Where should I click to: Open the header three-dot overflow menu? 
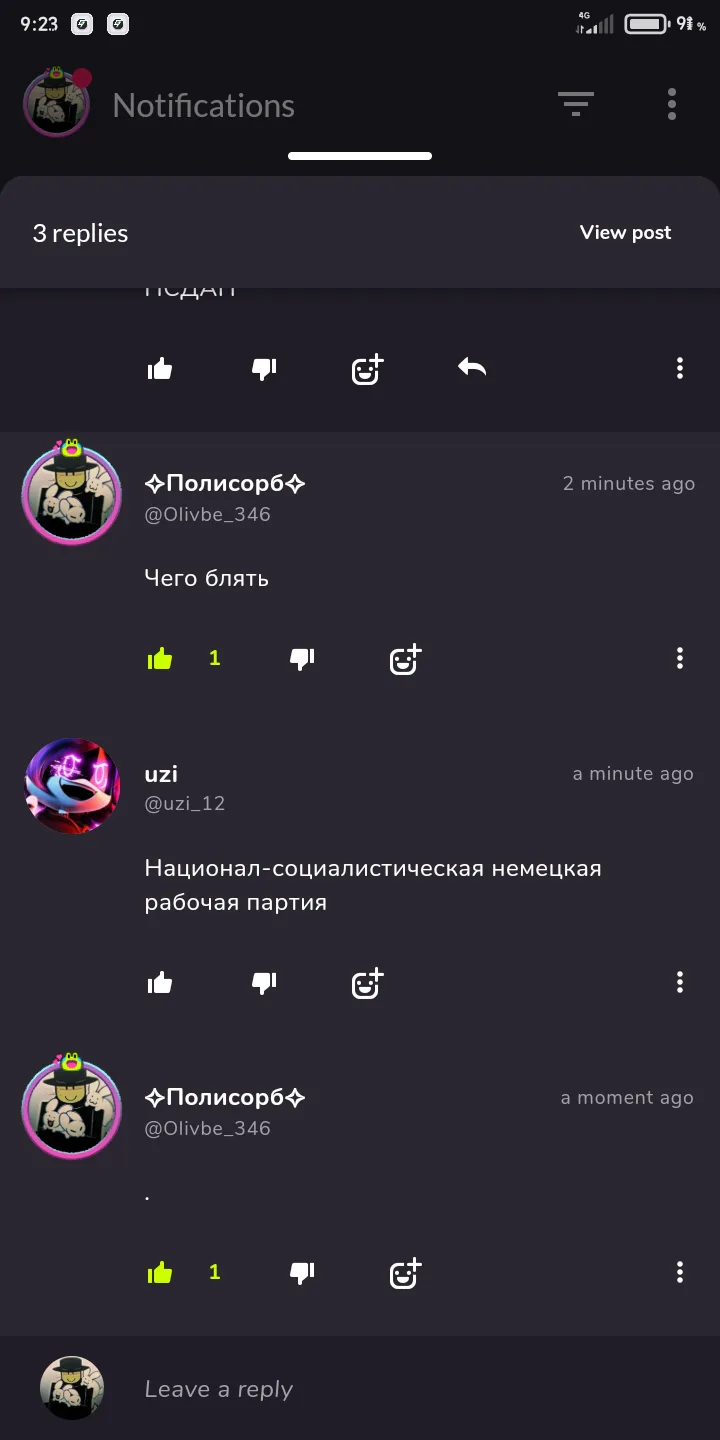pos(672,104)
